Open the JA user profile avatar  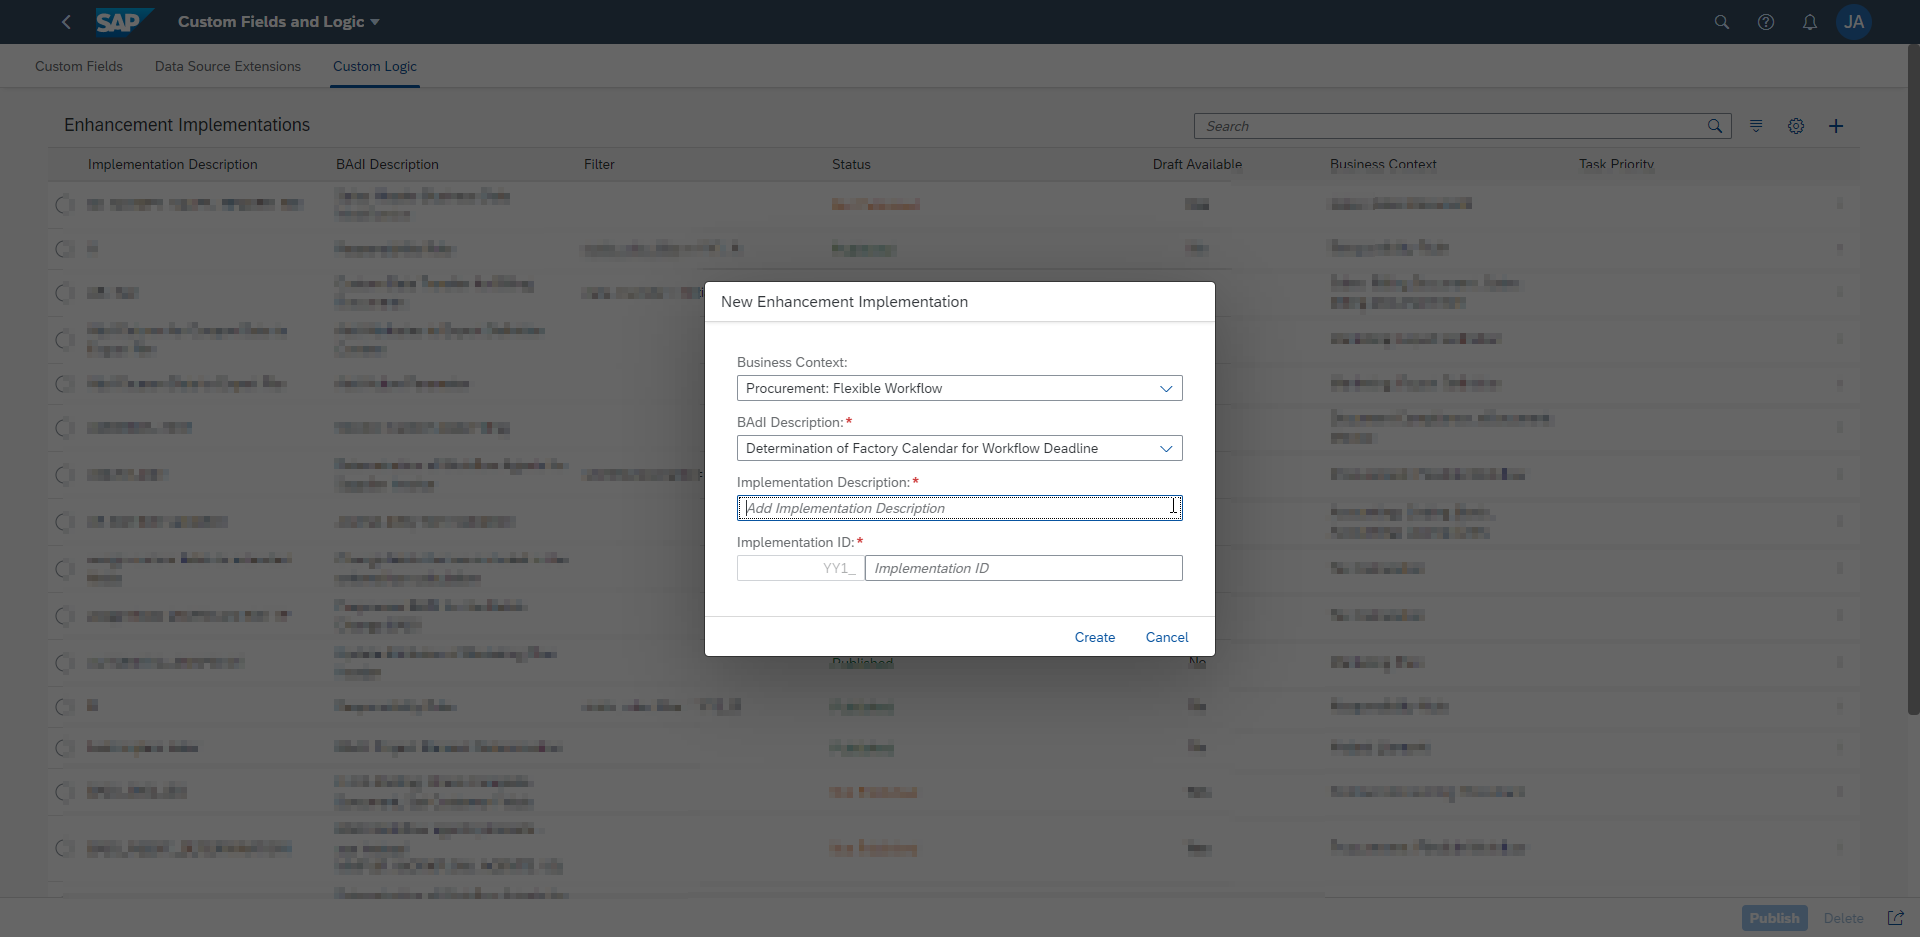(x=1853, y=22)
